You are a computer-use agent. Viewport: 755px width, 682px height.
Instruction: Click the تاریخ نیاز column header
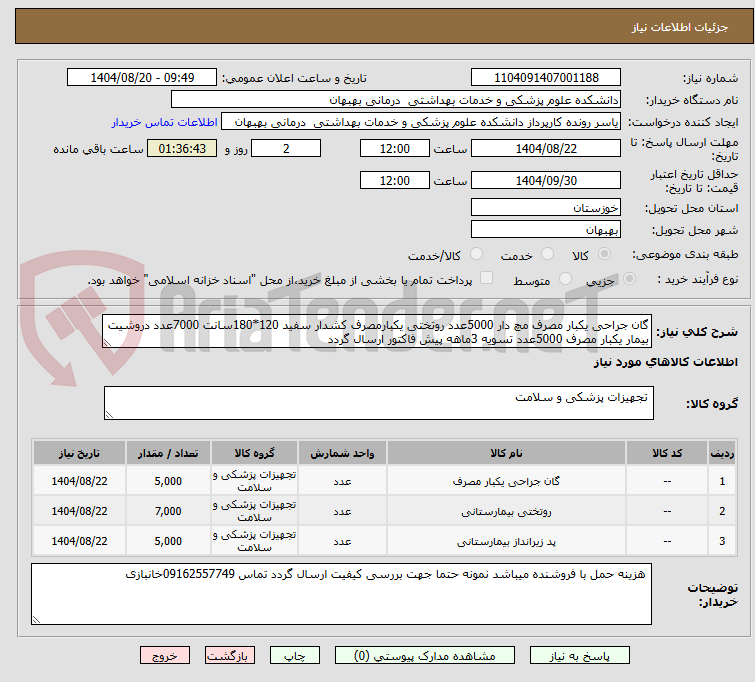click(x=79, y=453)
